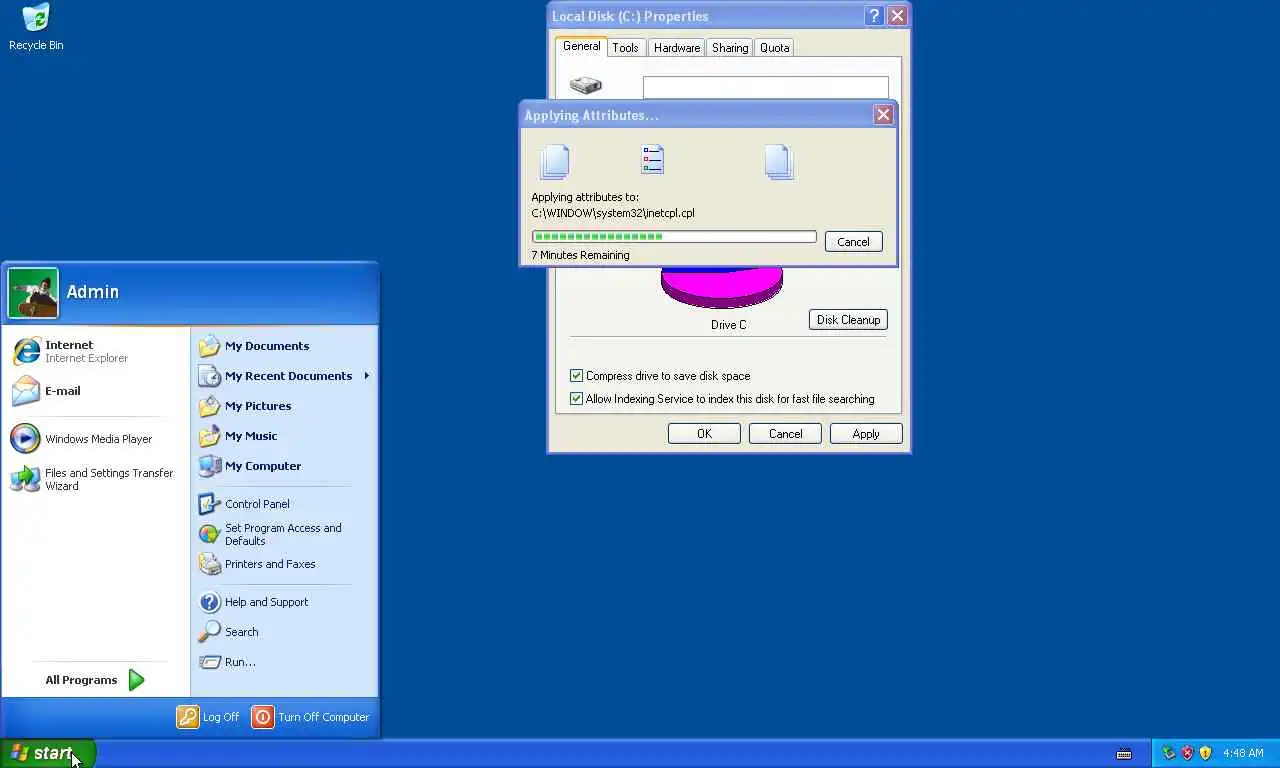Select the General tab
This screenshot has width=1280, height=768.
581,46
